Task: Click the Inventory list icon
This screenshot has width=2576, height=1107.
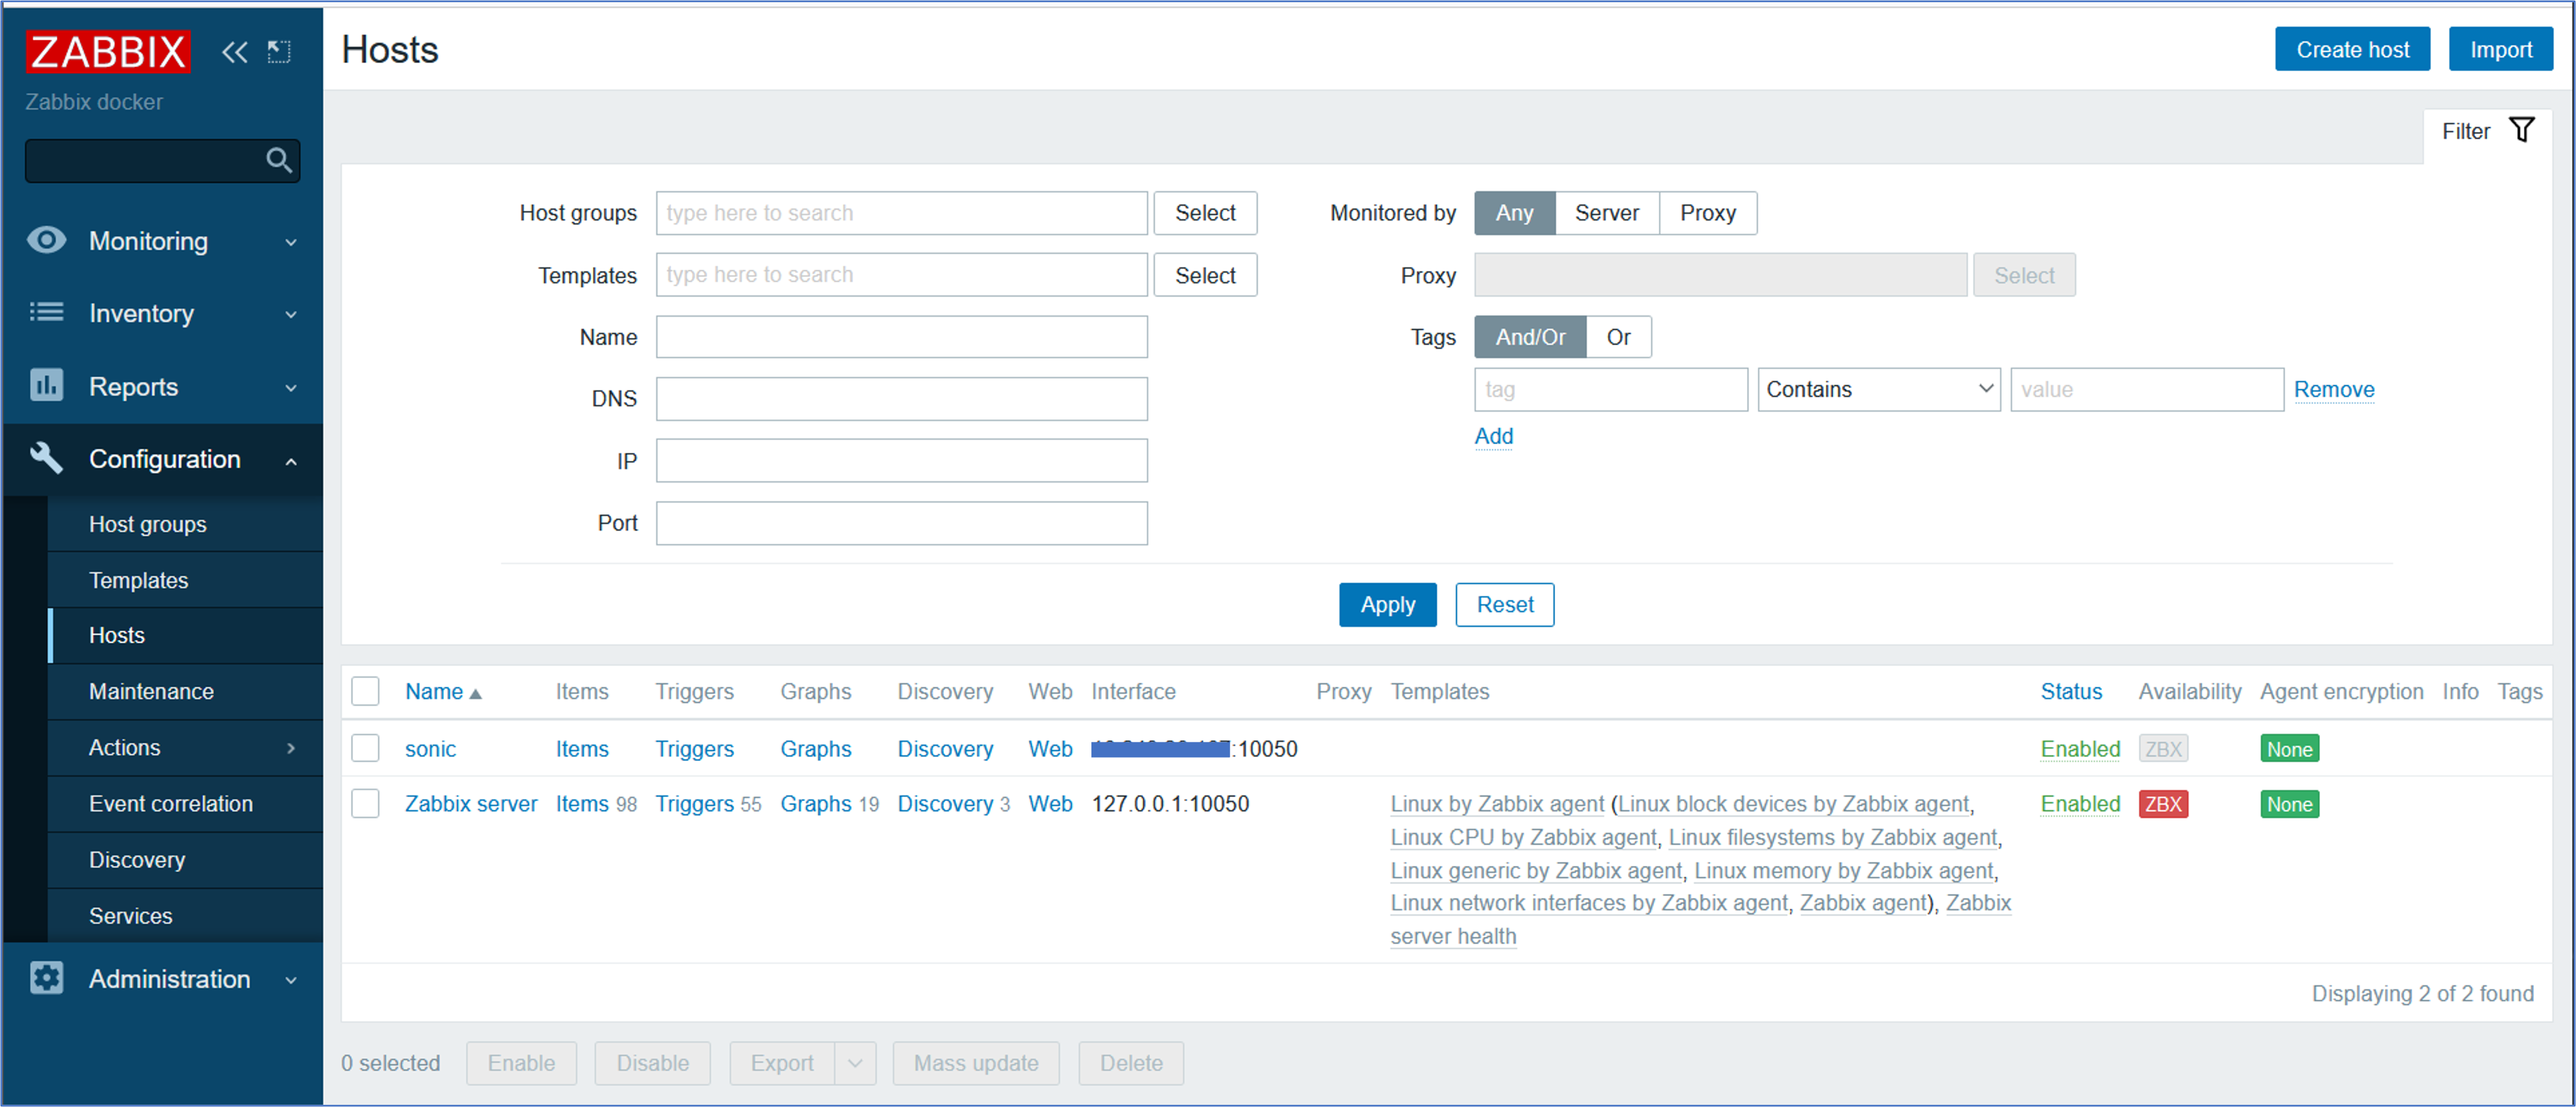Action: 46,313
